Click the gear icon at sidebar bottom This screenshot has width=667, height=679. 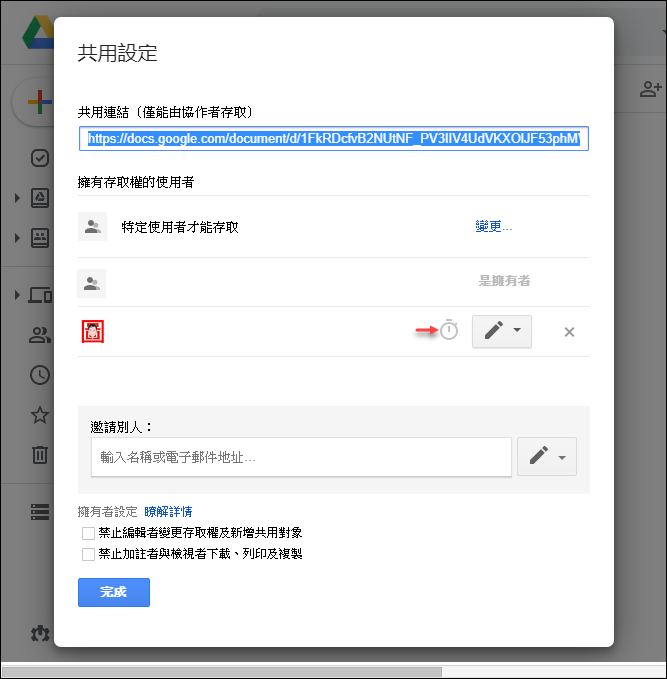(x=40, y=634)
